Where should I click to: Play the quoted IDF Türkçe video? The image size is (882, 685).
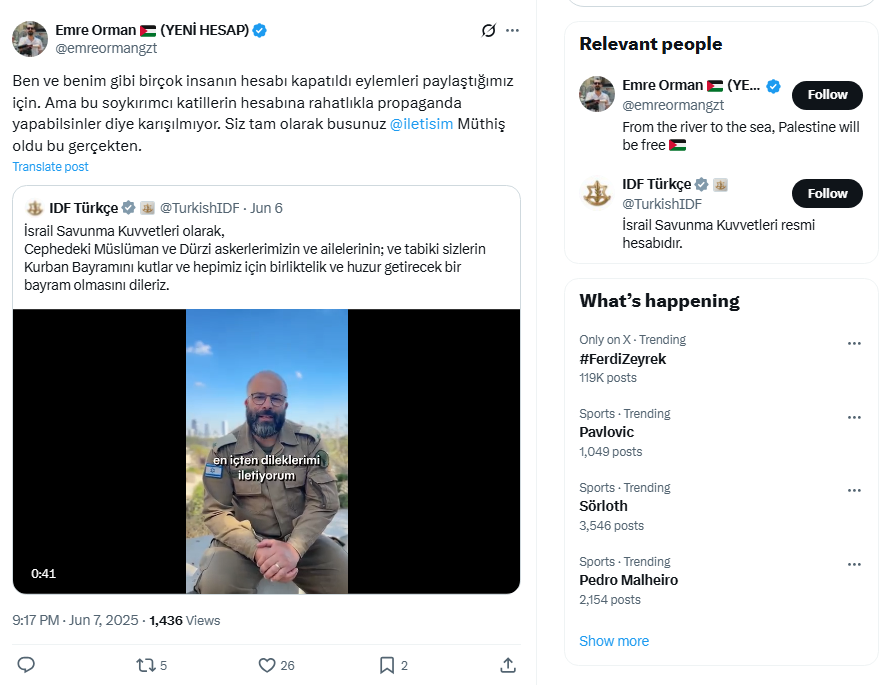(266, 451)
